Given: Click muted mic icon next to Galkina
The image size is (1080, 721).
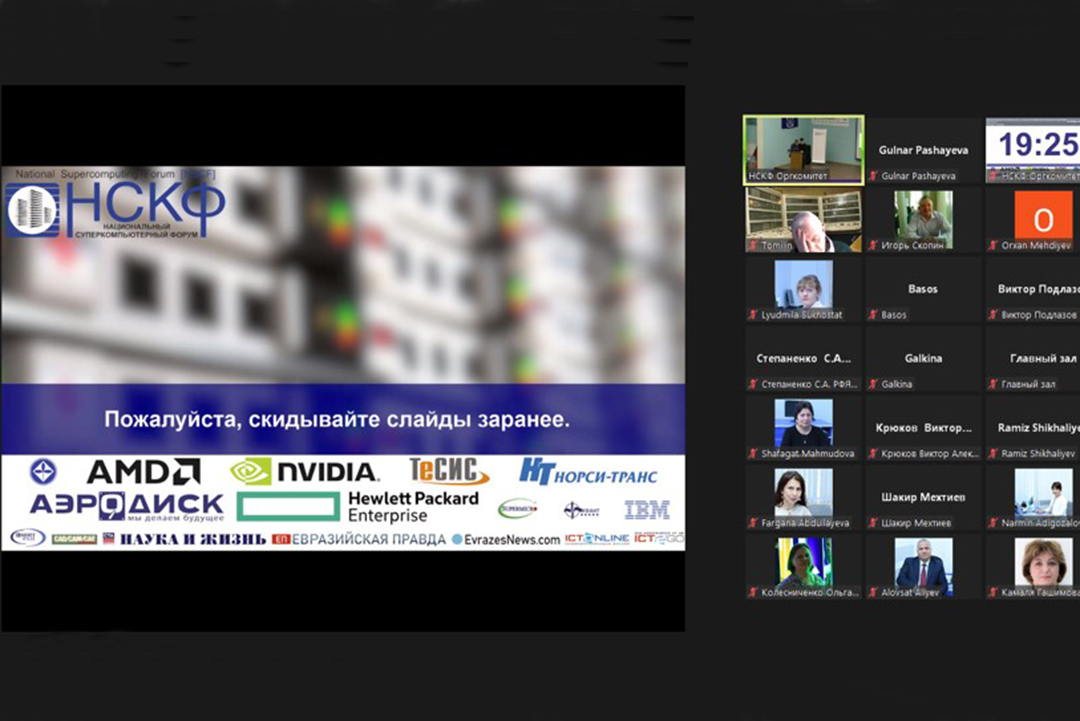Looking at the screenshot, I should tap(873, 384).
